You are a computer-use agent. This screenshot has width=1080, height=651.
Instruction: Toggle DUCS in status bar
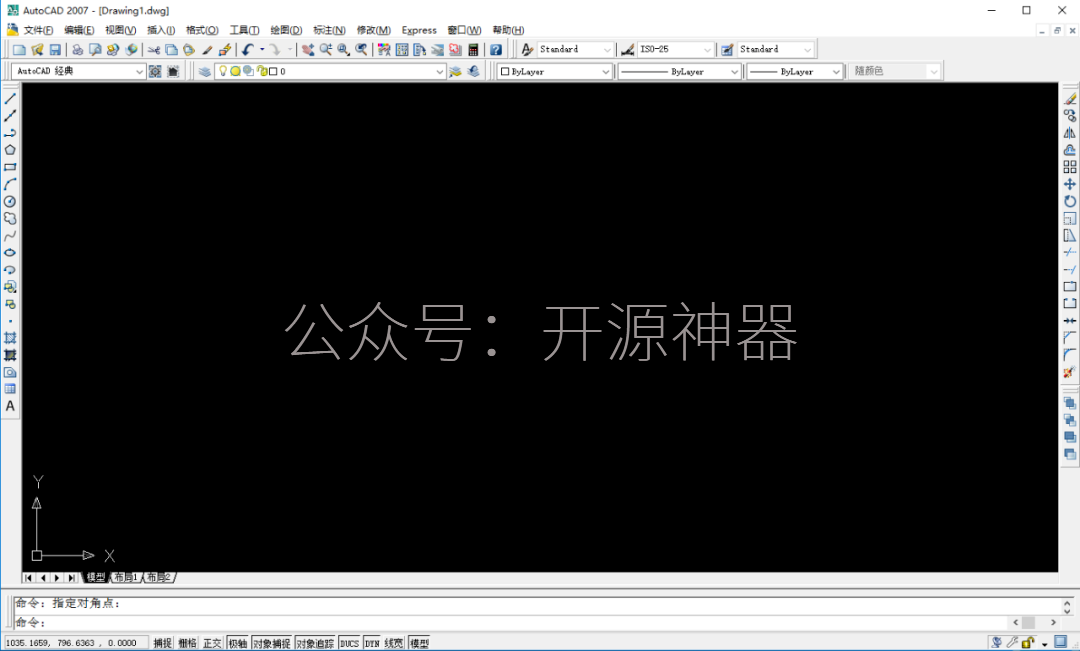pos(349,643)
